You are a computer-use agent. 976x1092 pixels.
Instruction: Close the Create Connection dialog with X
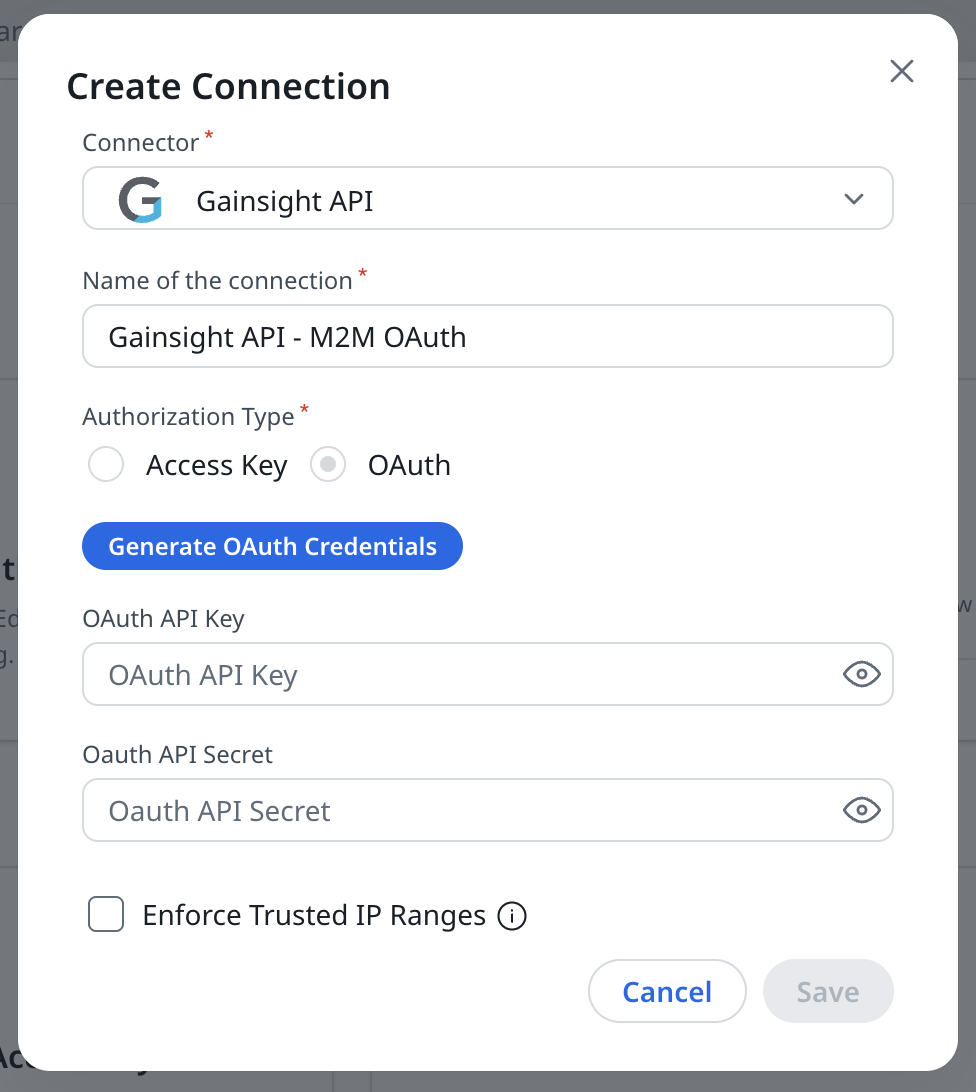pos(901,71)
